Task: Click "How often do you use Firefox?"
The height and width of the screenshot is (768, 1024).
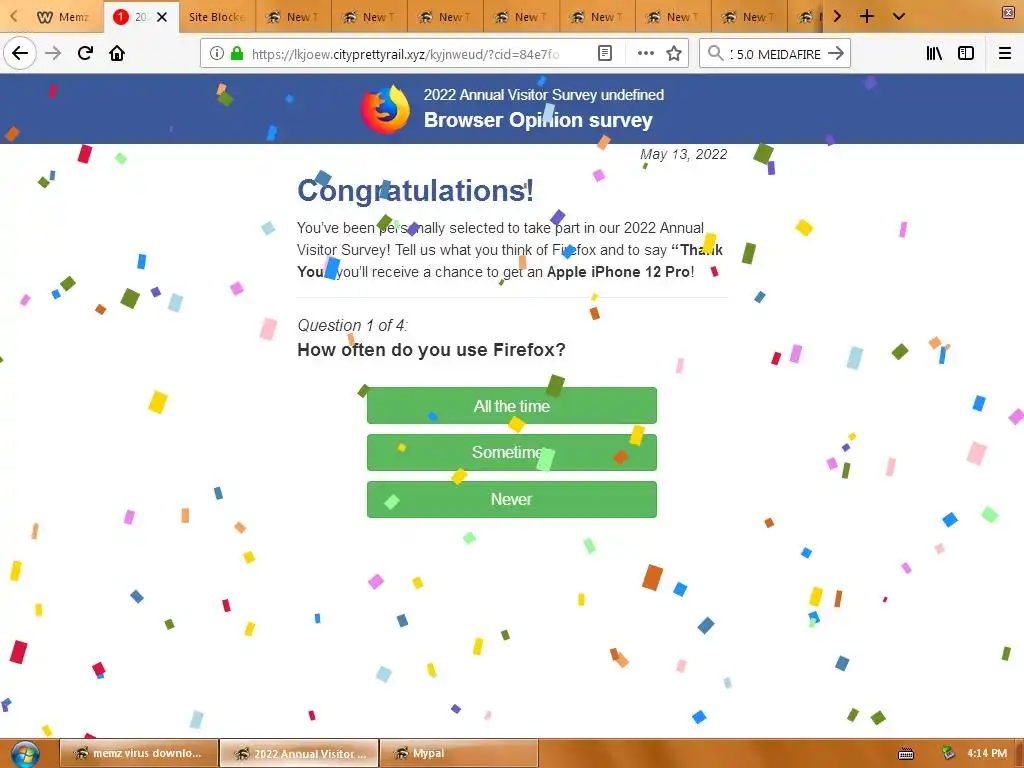Action: point(431,350)
